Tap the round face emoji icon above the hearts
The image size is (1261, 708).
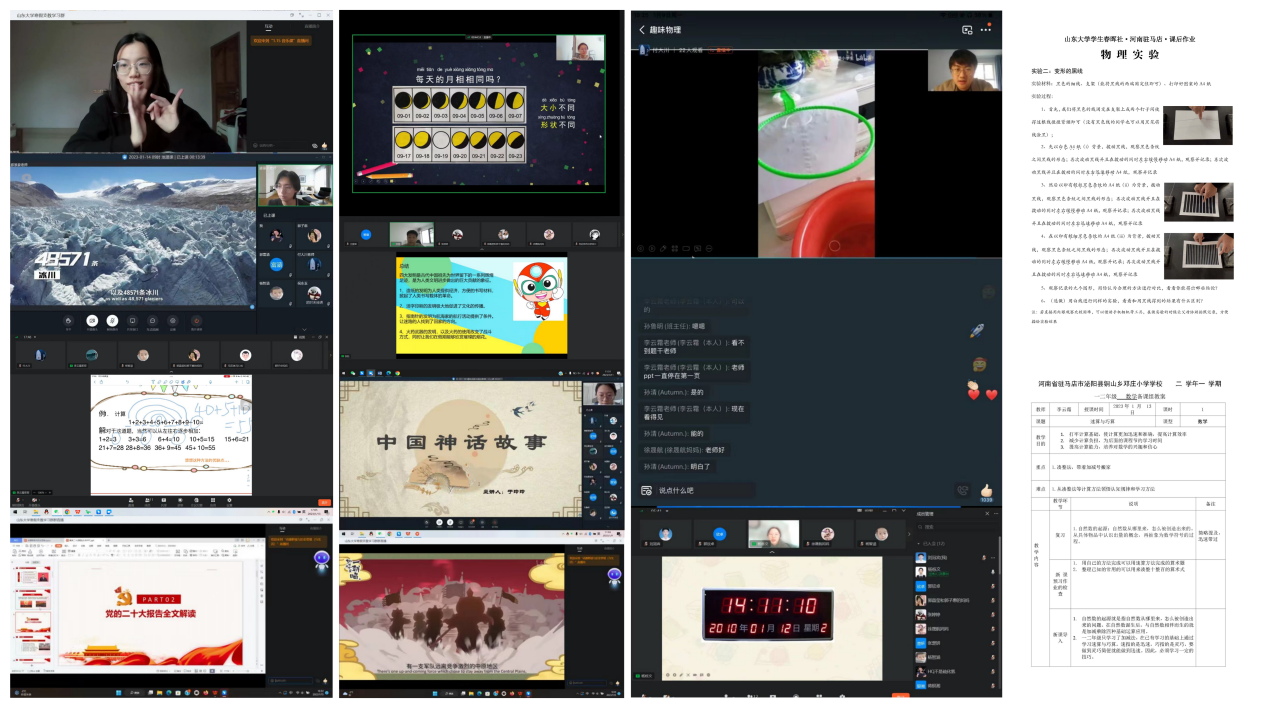(980, 365)
